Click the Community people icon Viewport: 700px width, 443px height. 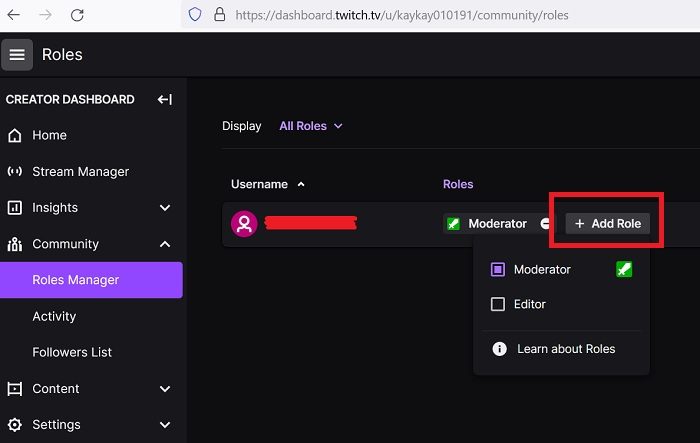pyautogui.click(x=14, y=244)
